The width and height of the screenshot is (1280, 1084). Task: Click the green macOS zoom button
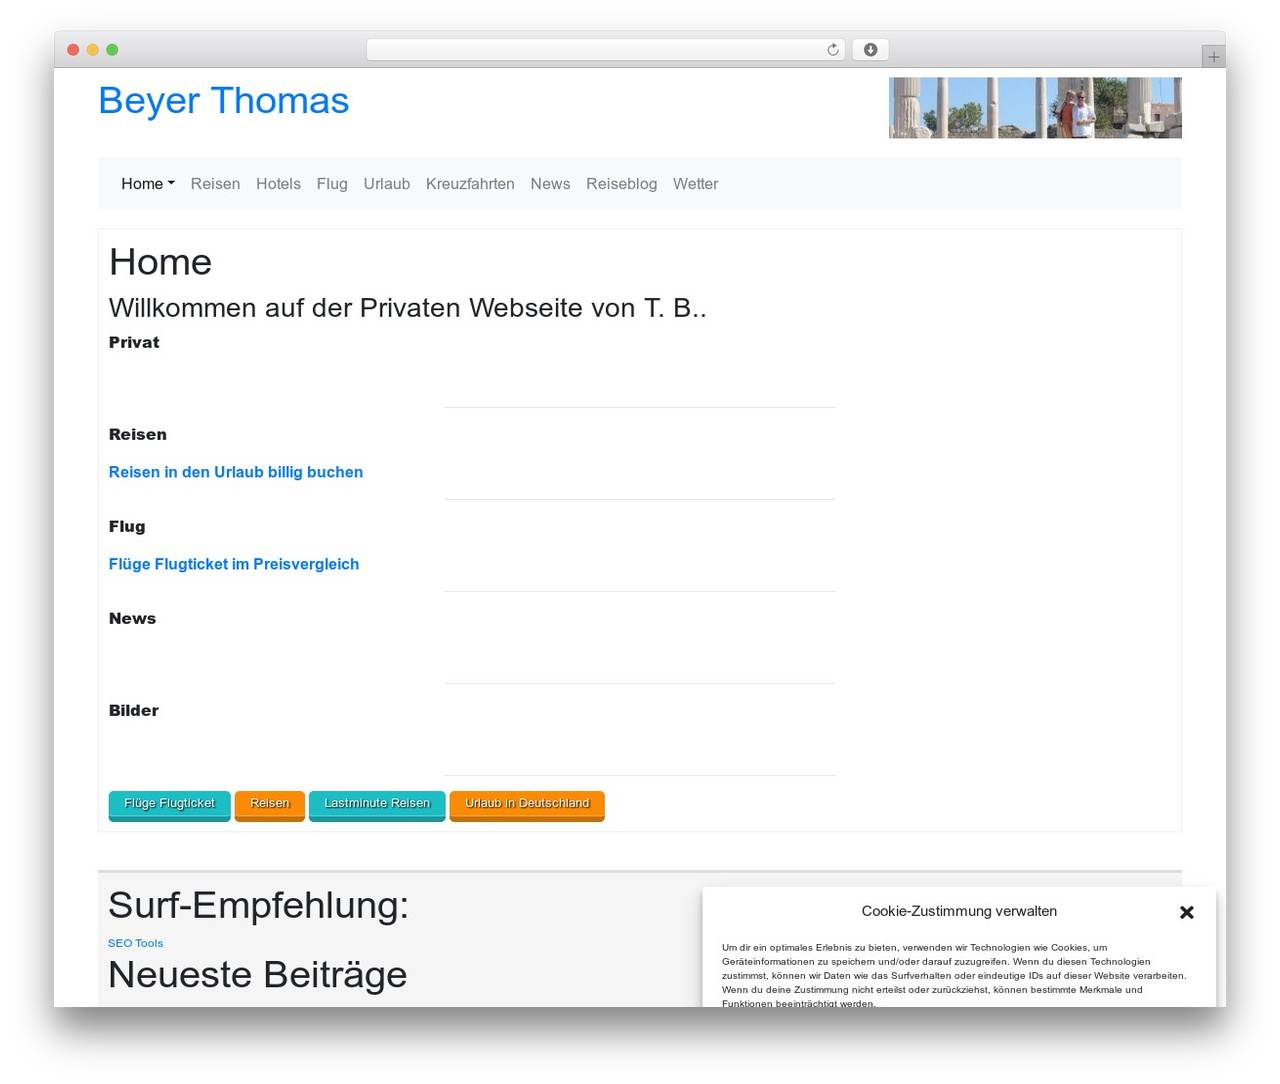point(112,50)
